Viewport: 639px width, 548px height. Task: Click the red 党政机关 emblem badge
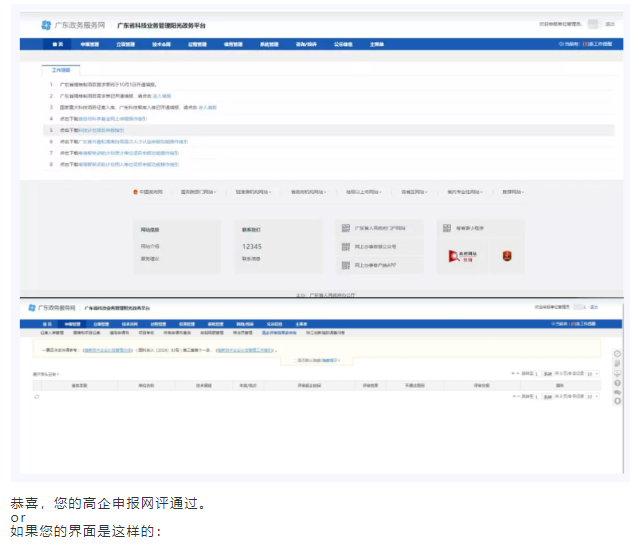coord(507,256)
